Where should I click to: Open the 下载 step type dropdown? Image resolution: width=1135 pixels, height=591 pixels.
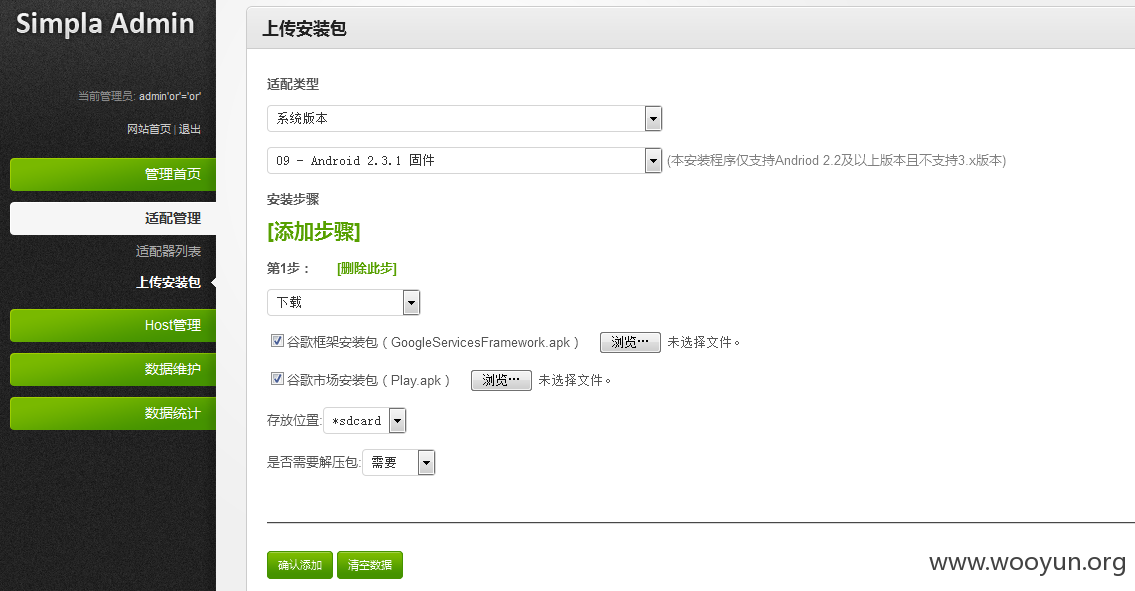pyautogui.click(x=343, y=303)
